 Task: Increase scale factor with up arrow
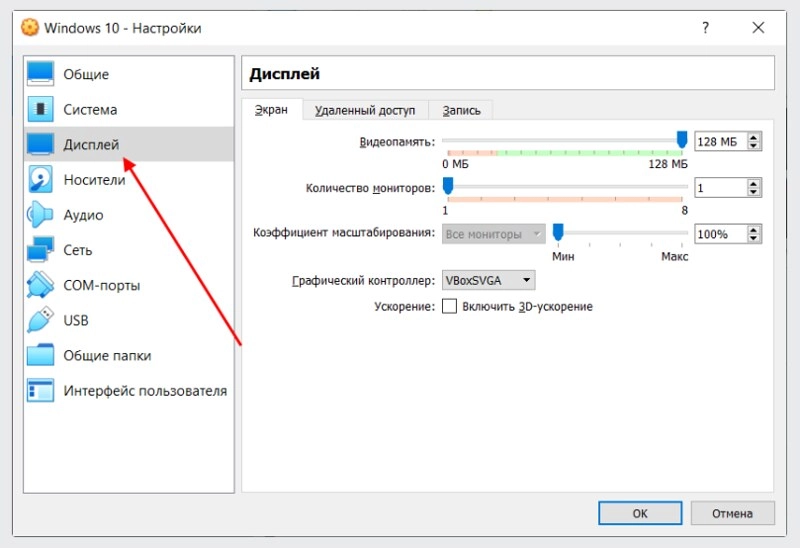pos(754,230)
